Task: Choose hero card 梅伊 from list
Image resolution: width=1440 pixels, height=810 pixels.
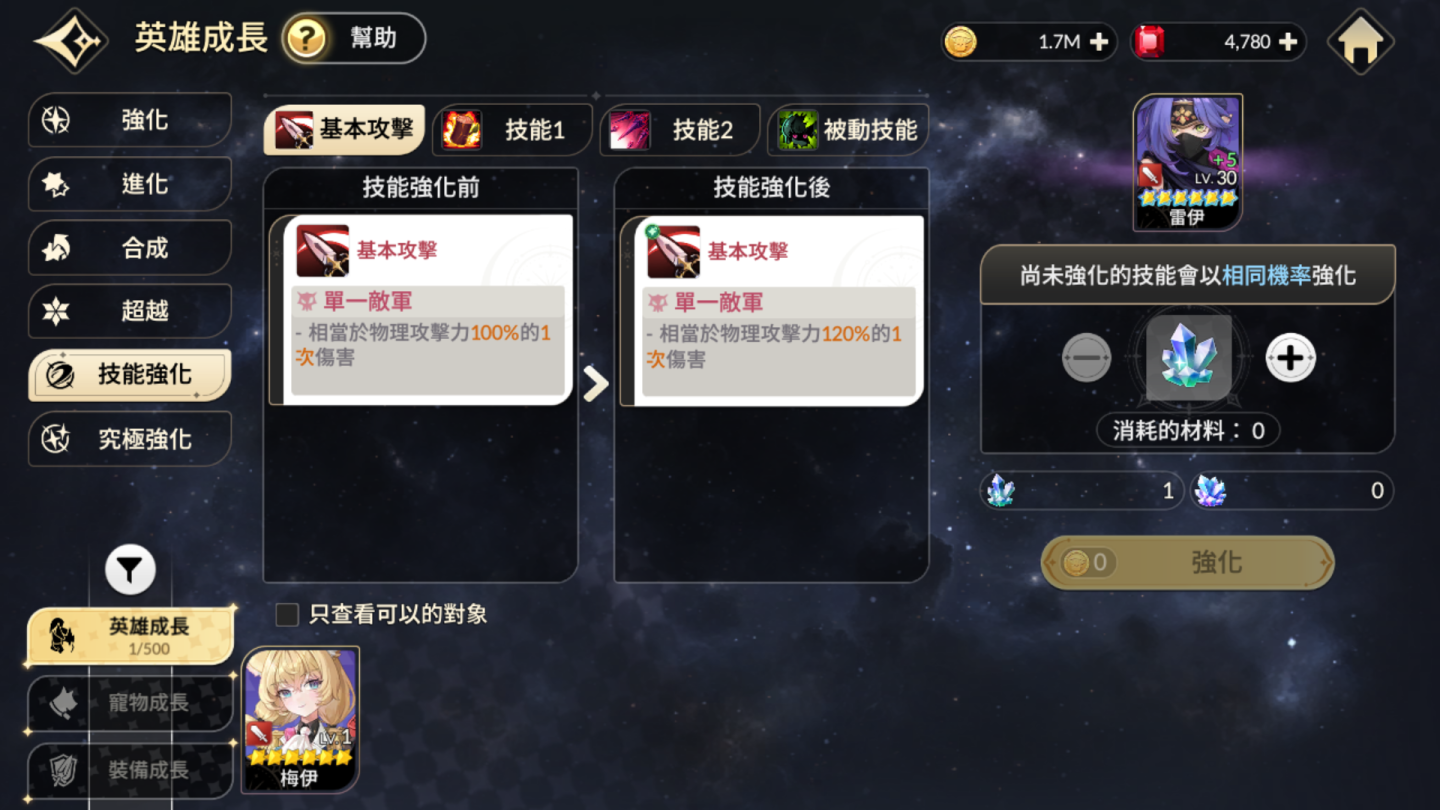Action: pyautogui.click(x=300, y=720)
